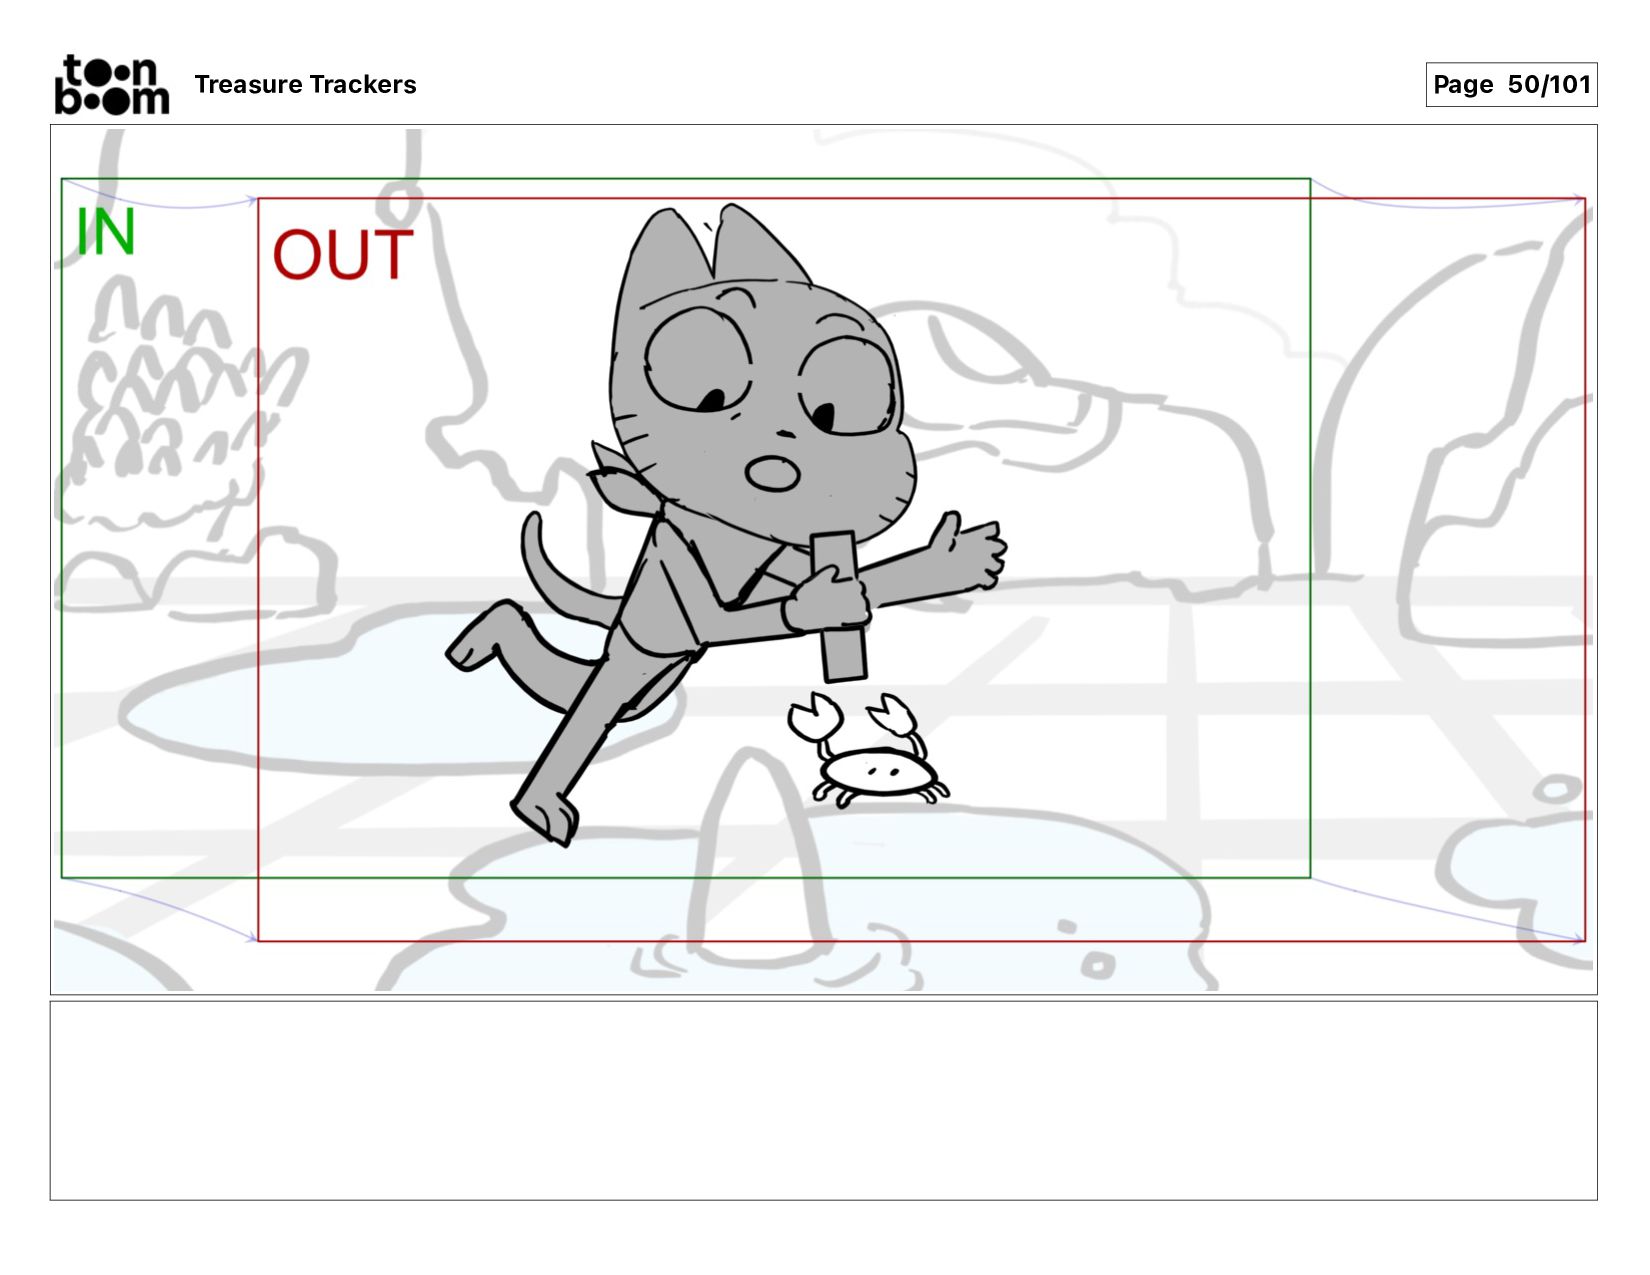Click the Toon Boom logo
The width and height of the screenshot is (1650, 1275).
coord(112,85)
